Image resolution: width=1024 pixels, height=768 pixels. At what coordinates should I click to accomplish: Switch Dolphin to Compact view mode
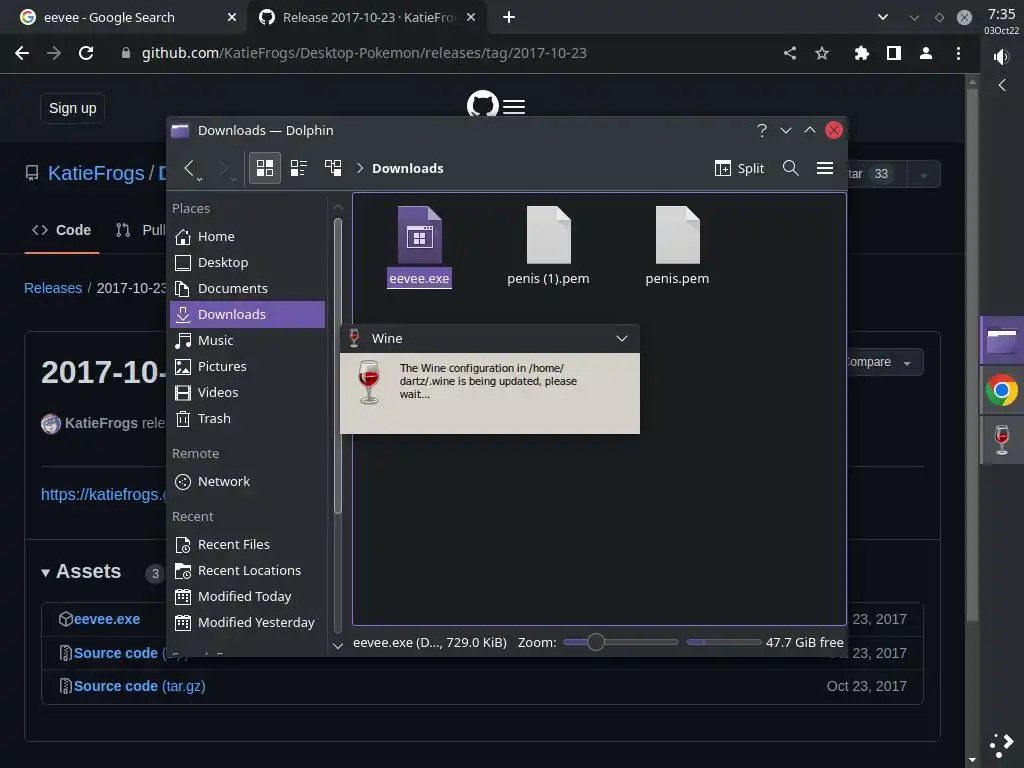coord(299,168)
